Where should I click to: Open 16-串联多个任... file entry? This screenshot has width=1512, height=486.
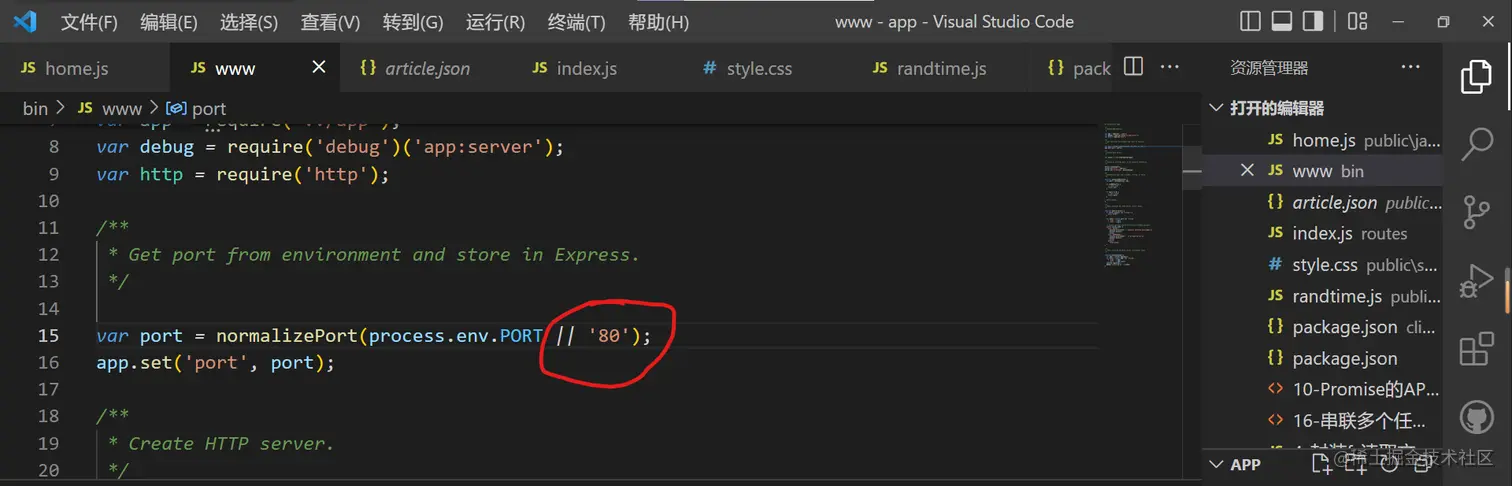pyautogui.click(x=1323, y=420)
